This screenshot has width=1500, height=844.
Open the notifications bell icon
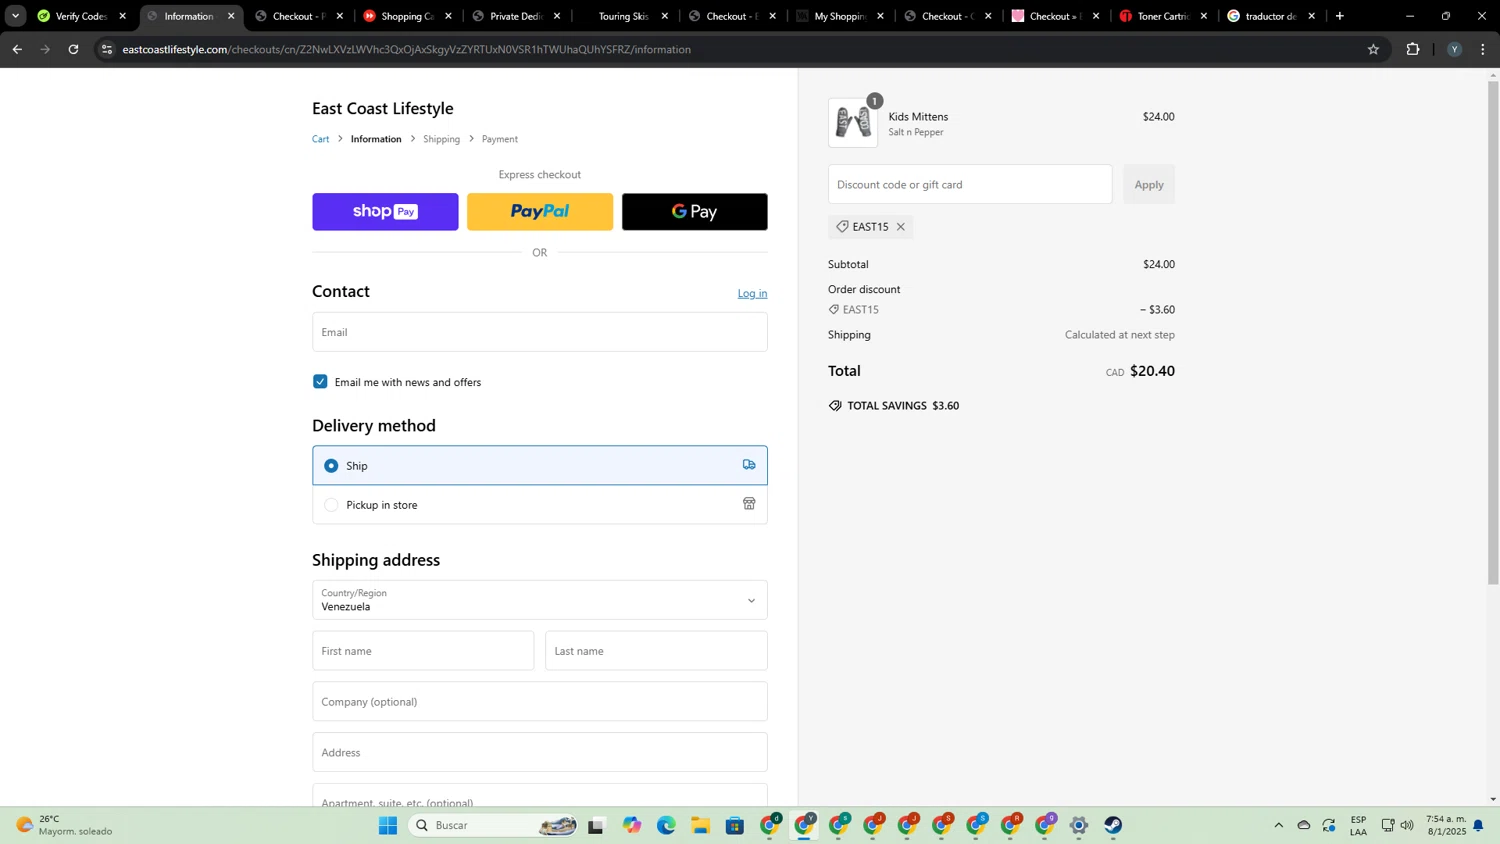(x=1478, y=825)
